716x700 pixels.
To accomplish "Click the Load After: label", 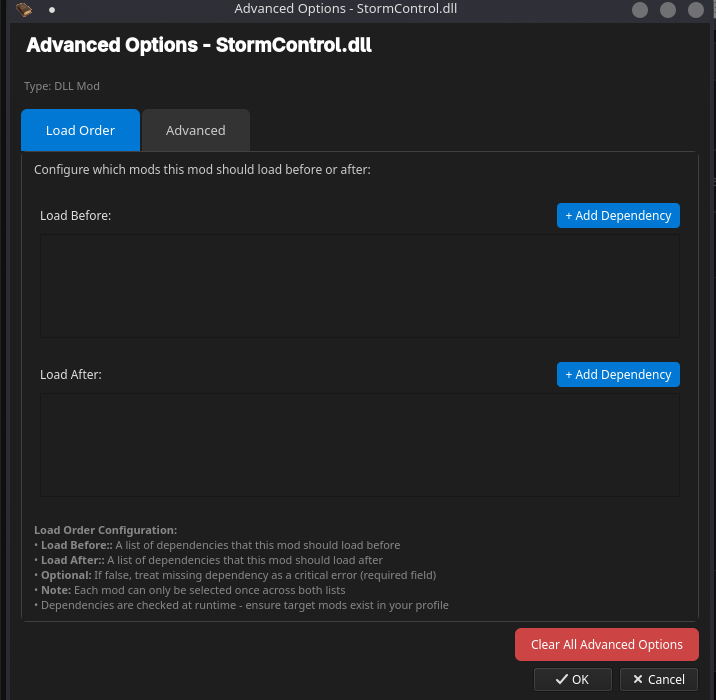I will tap(71, 375).
